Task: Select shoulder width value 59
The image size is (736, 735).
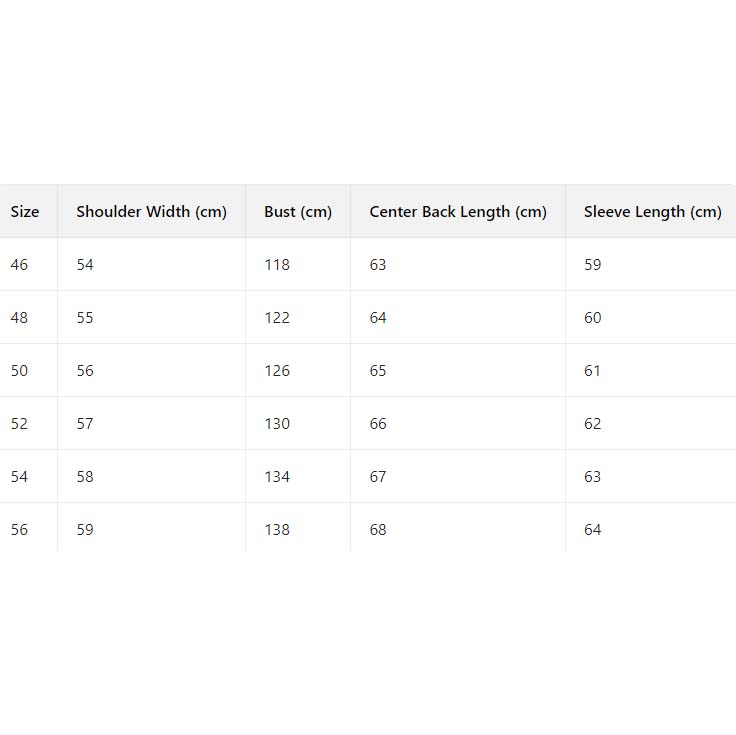Action: 85,530
